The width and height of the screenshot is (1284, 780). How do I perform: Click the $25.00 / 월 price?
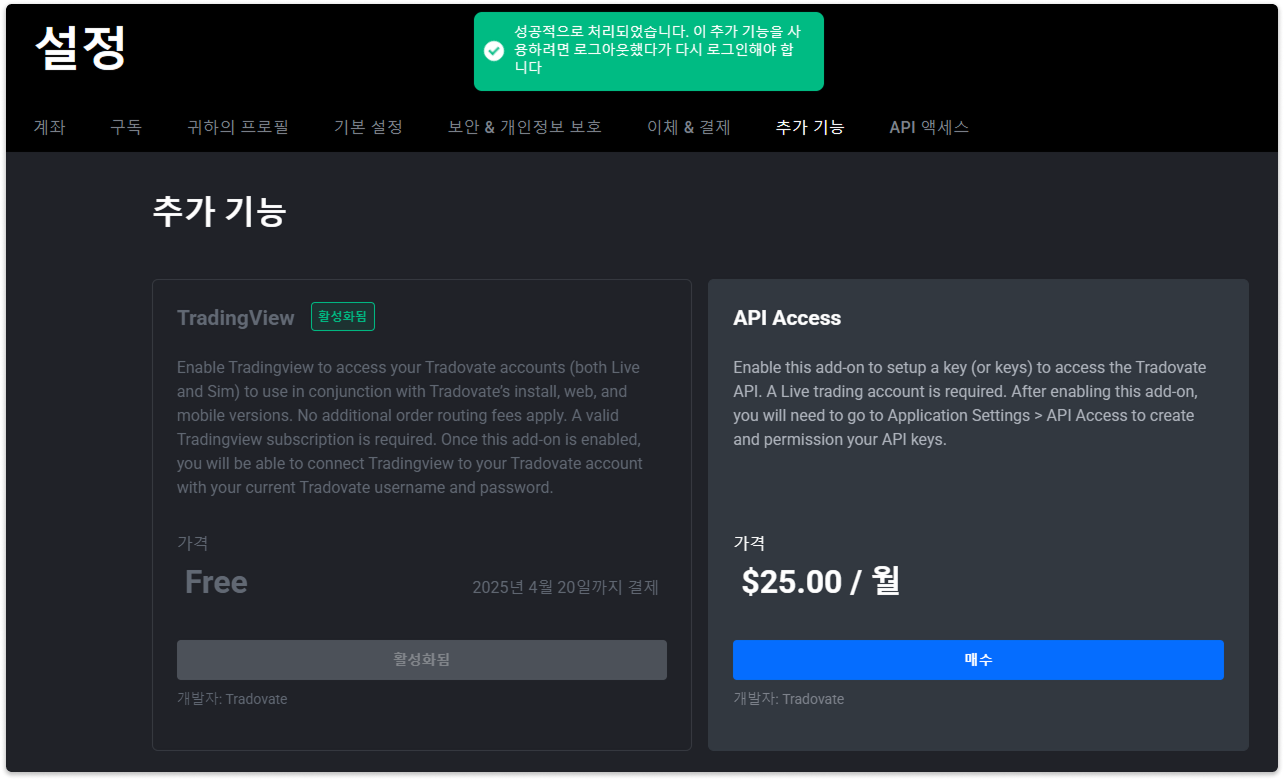point(821,582)
